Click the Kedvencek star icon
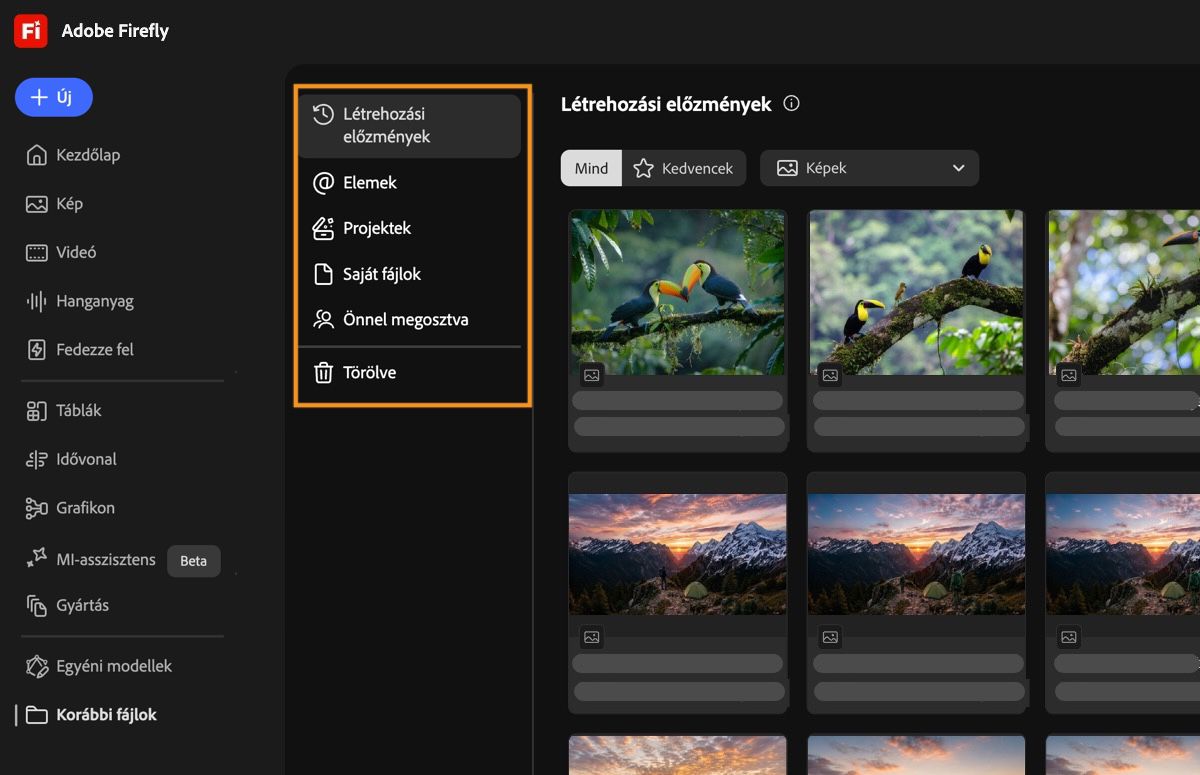 pos(644,168)
